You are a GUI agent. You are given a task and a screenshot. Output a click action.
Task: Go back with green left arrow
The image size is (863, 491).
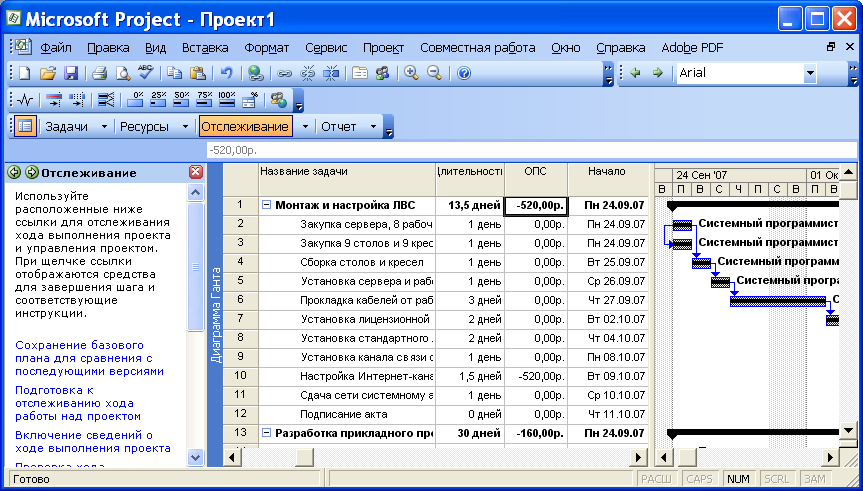[636, 73]
